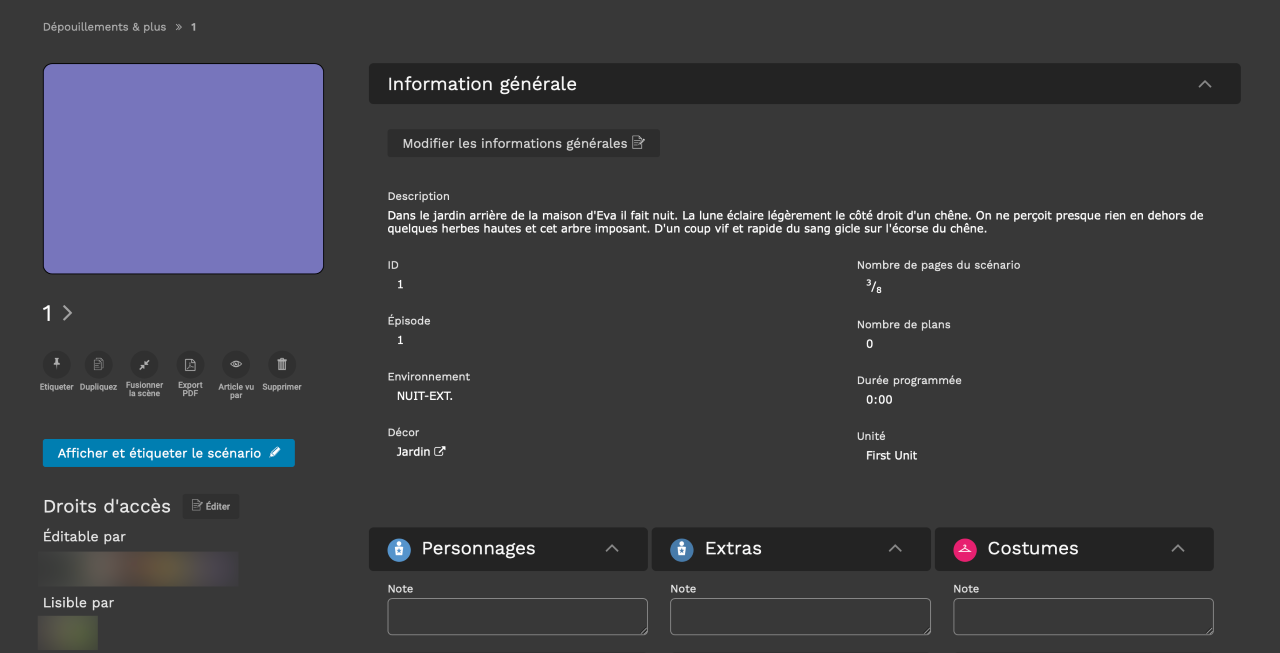The height and width of the screenshot is (653, 1280).
Task: Click the Dépouillements & plus breadcrumb
Action: (x=104, y=27)
